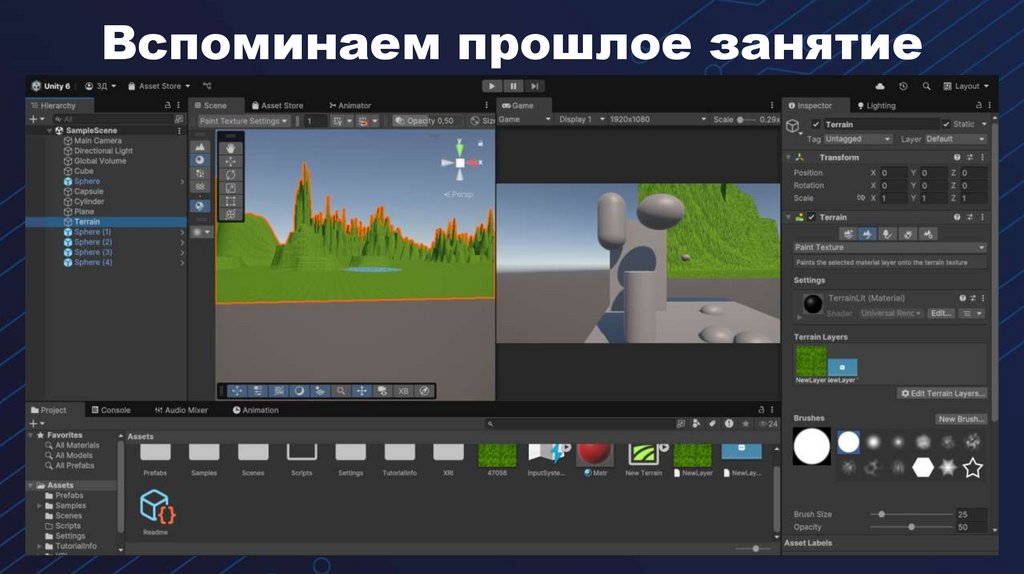Viewport: 1024px width, 574px height.
Task: Click the New Brush button
Action: [x=961, y=419]
